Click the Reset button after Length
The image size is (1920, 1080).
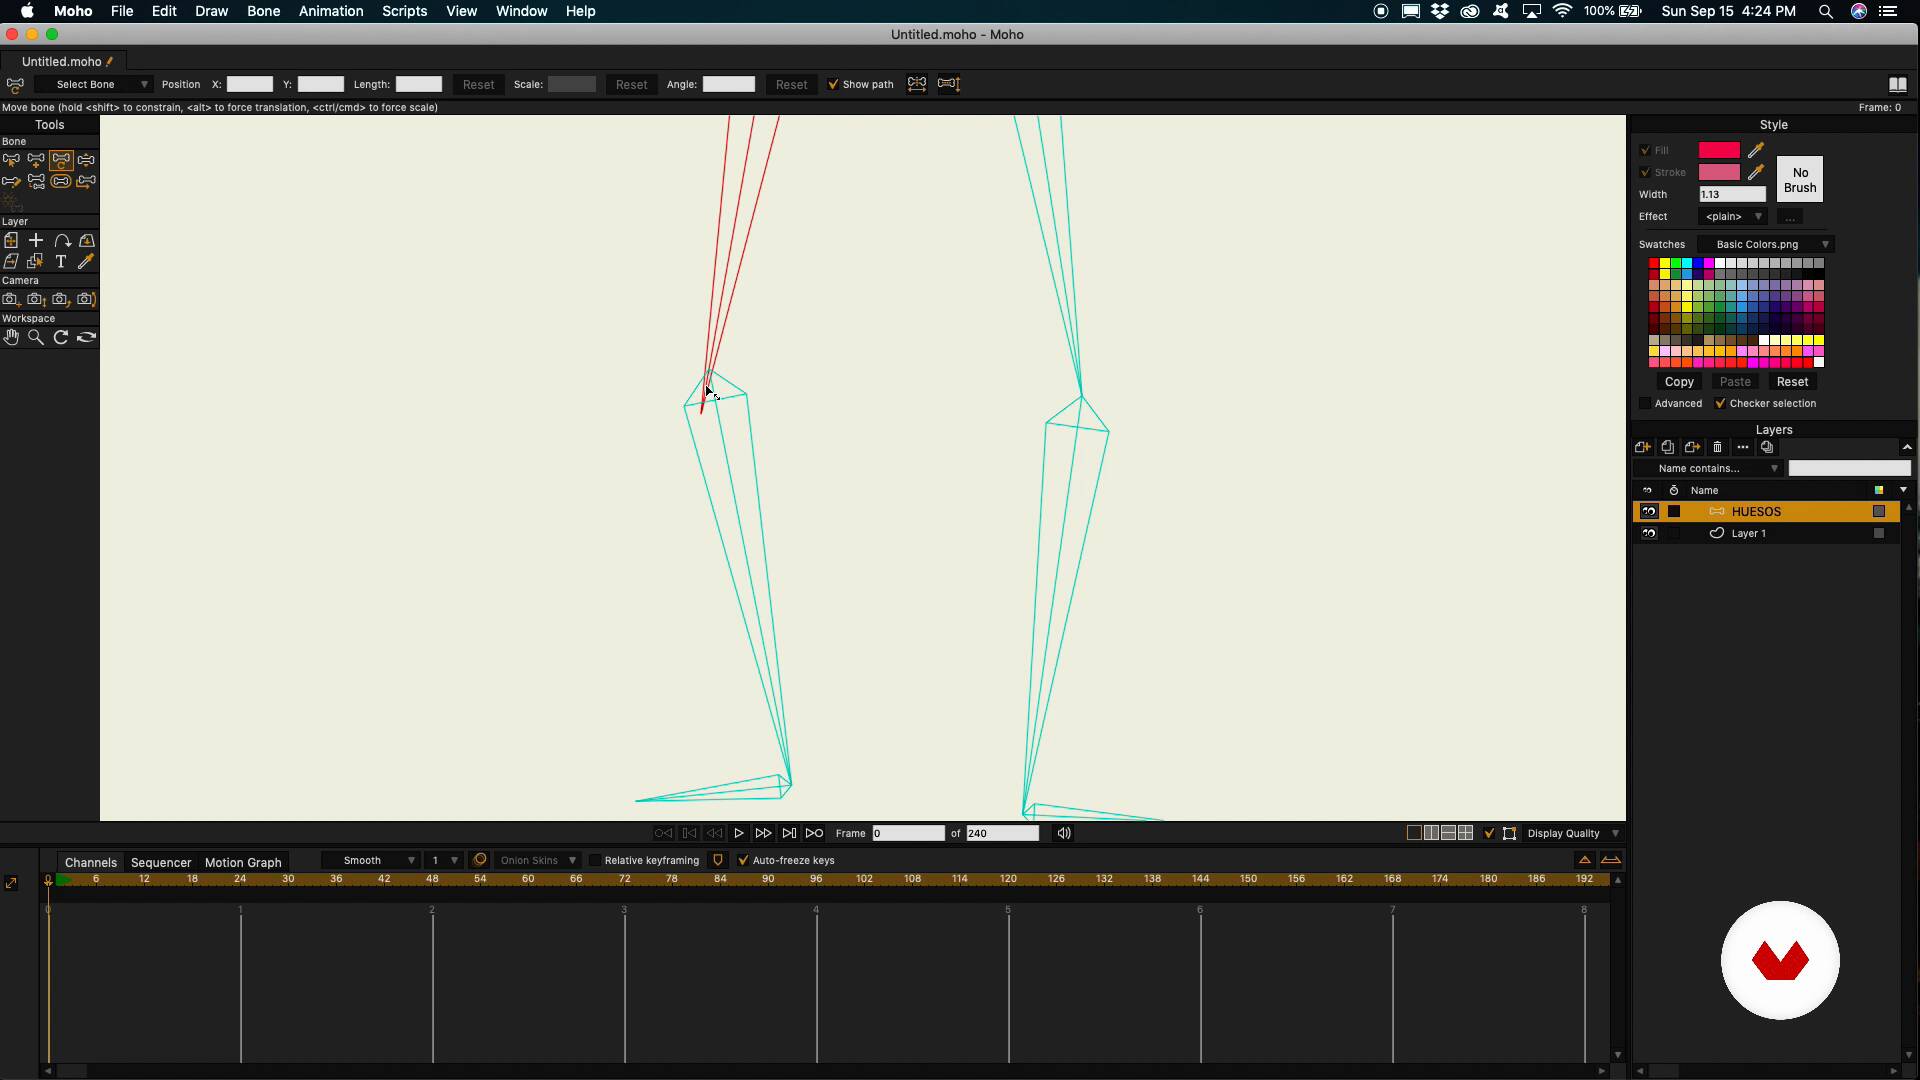point(478,85)
